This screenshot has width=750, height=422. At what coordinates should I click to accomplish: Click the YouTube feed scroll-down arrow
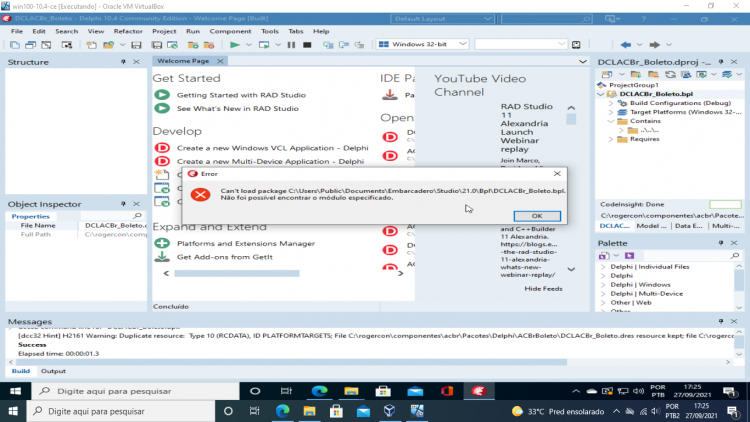point(571,269)
